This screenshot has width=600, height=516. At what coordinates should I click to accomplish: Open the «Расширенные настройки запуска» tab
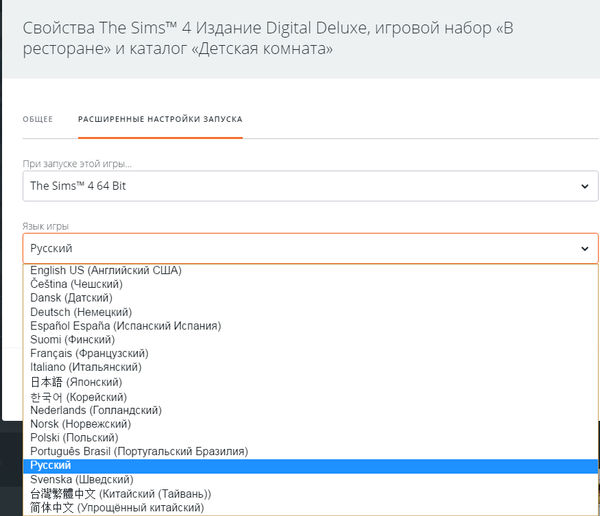160,119
